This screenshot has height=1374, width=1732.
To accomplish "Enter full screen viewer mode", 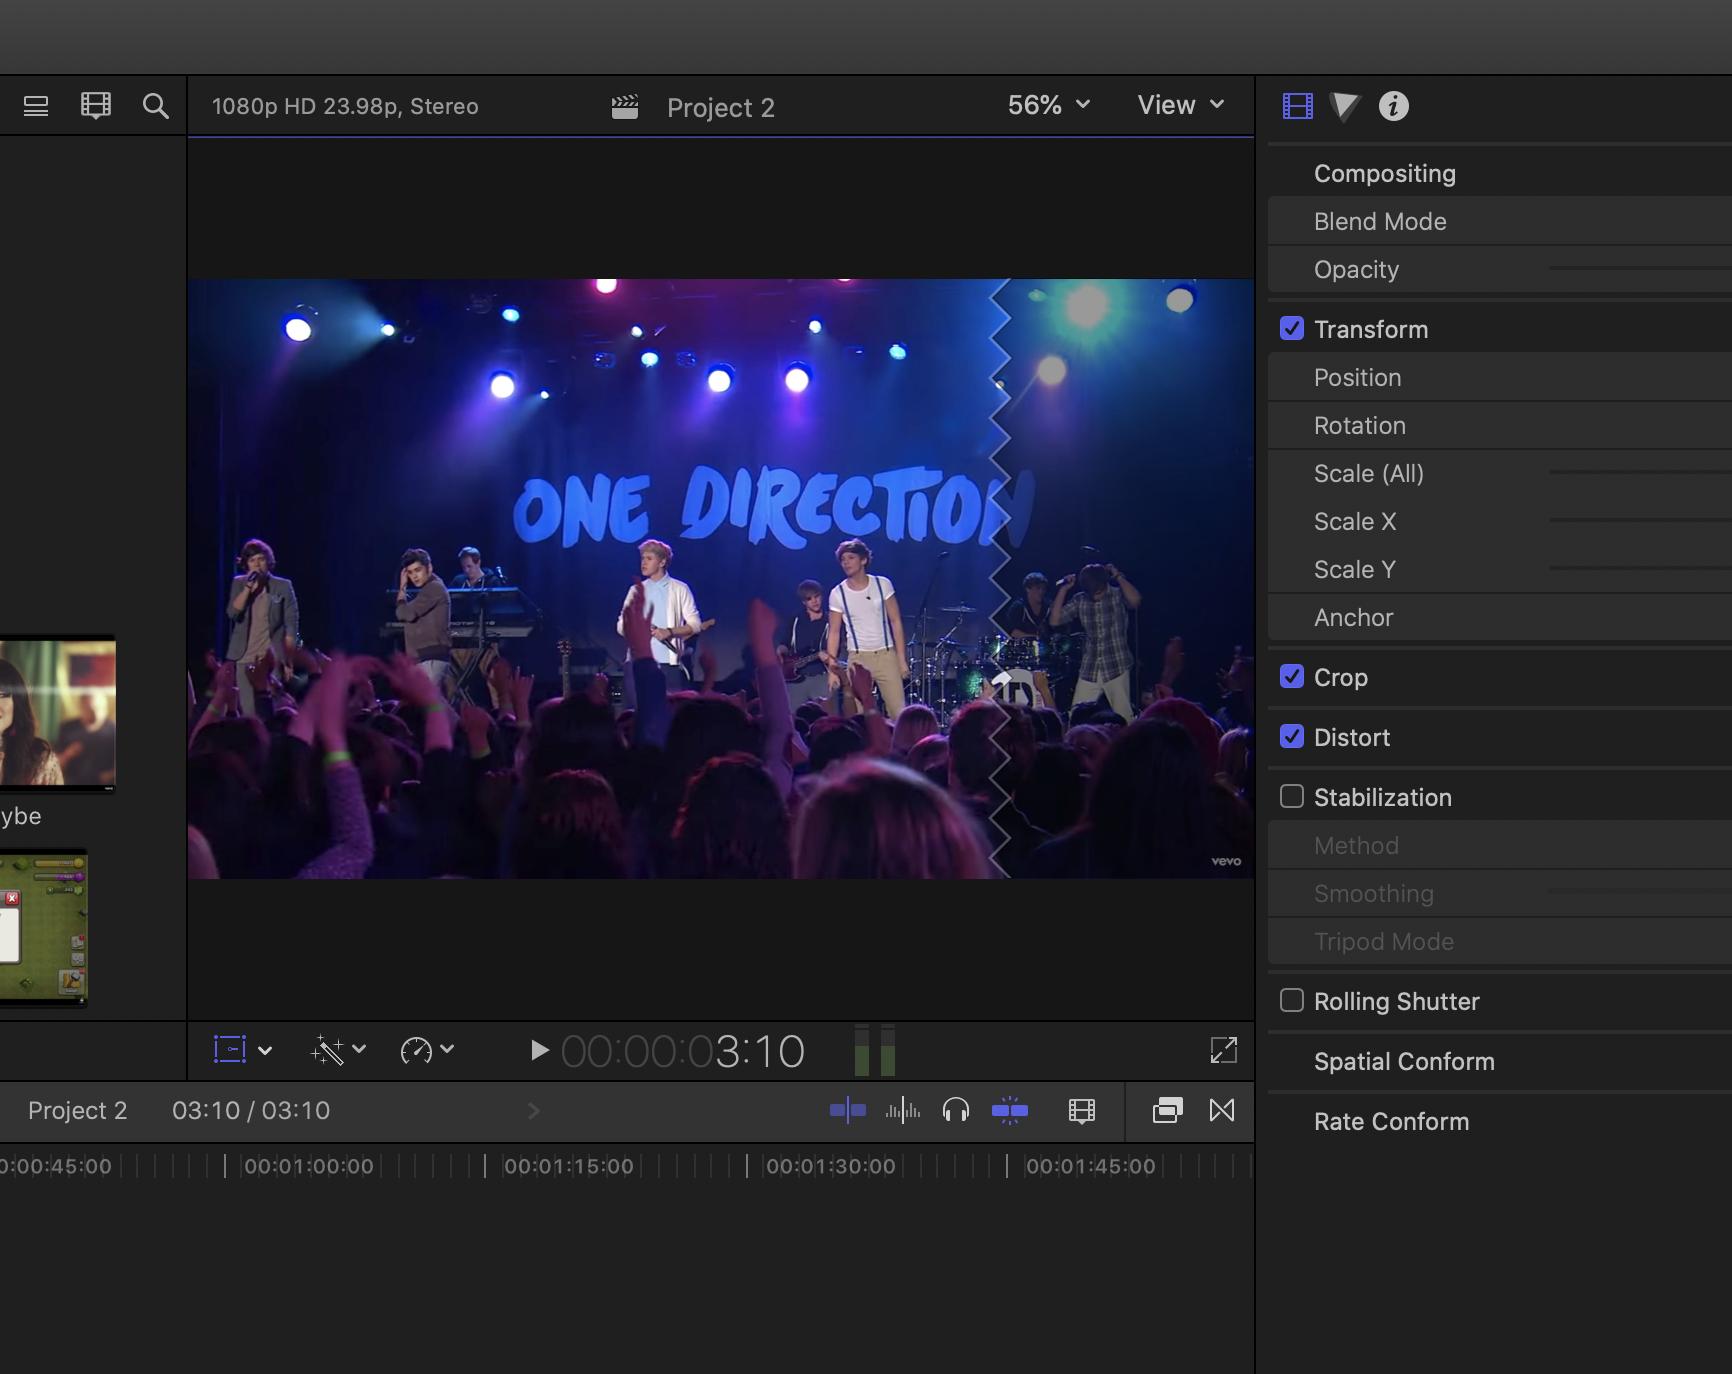I will click(1224, 1050).
